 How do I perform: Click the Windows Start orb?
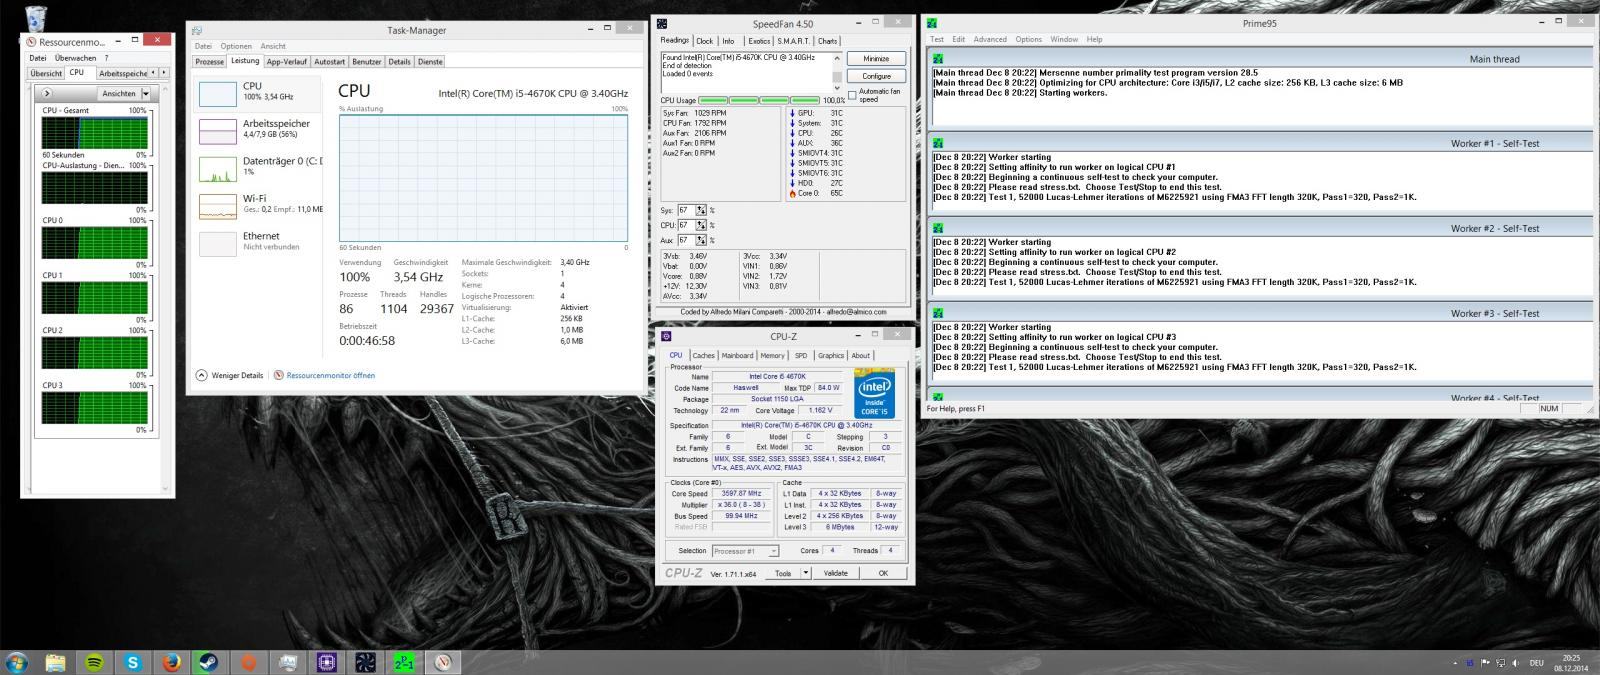[17, 662]
